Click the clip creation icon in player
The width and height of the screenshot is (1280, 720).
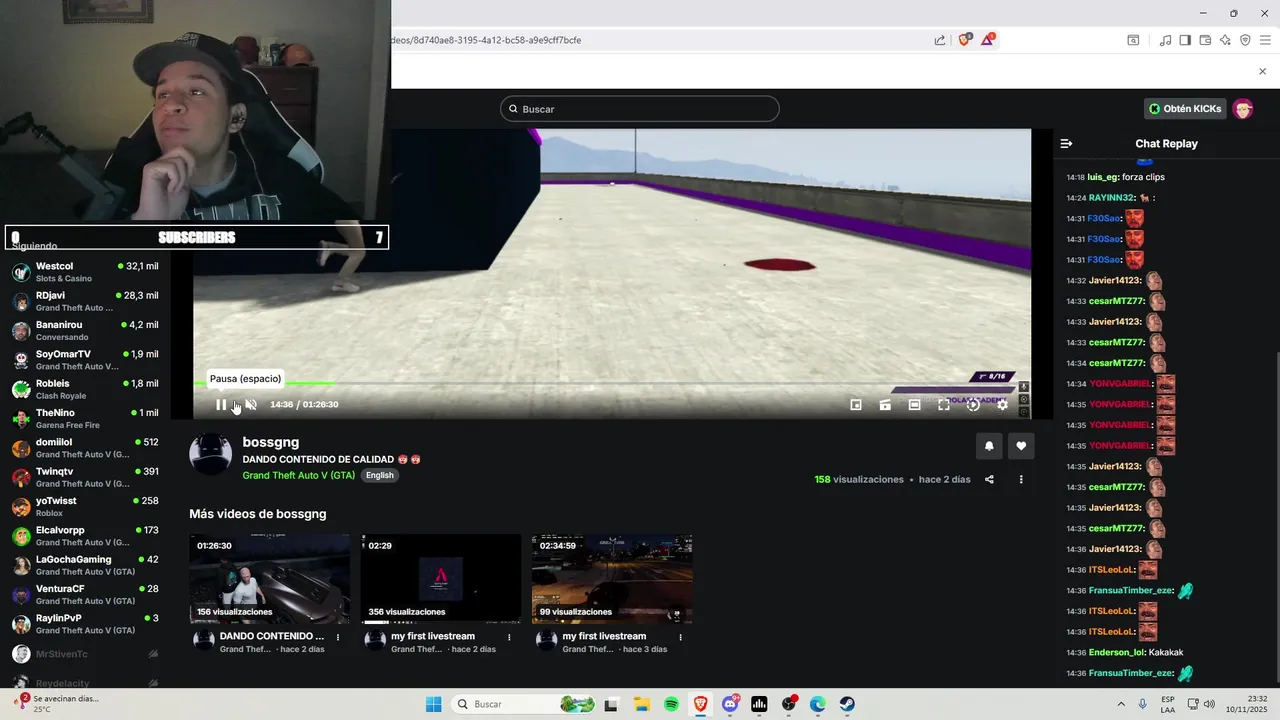click(885, 404)
